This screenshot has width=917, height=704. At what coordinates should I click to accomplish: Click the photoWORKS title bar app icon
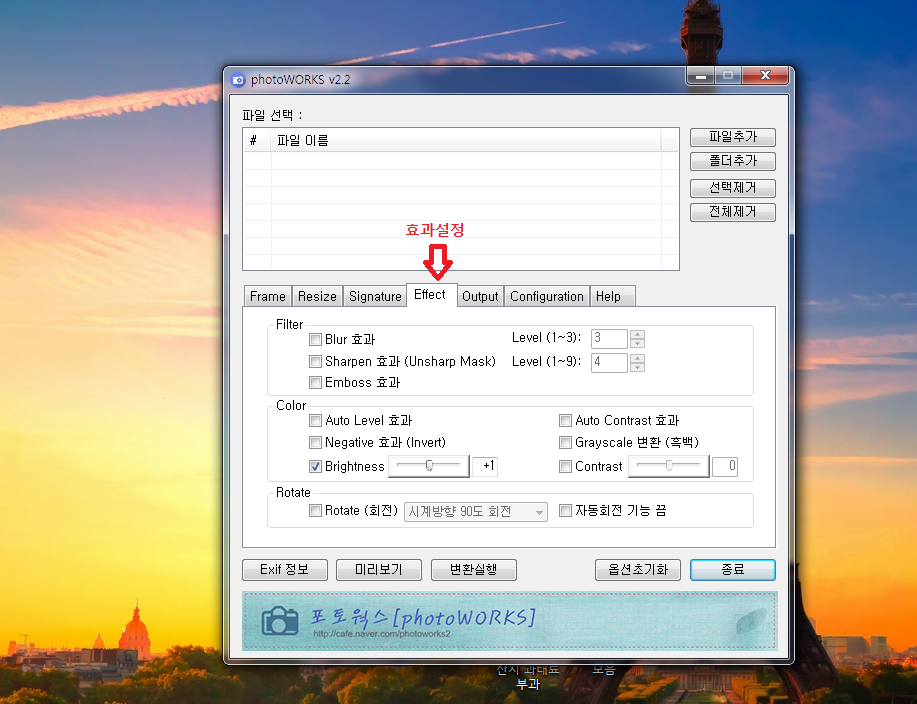(x=238, y=80)
